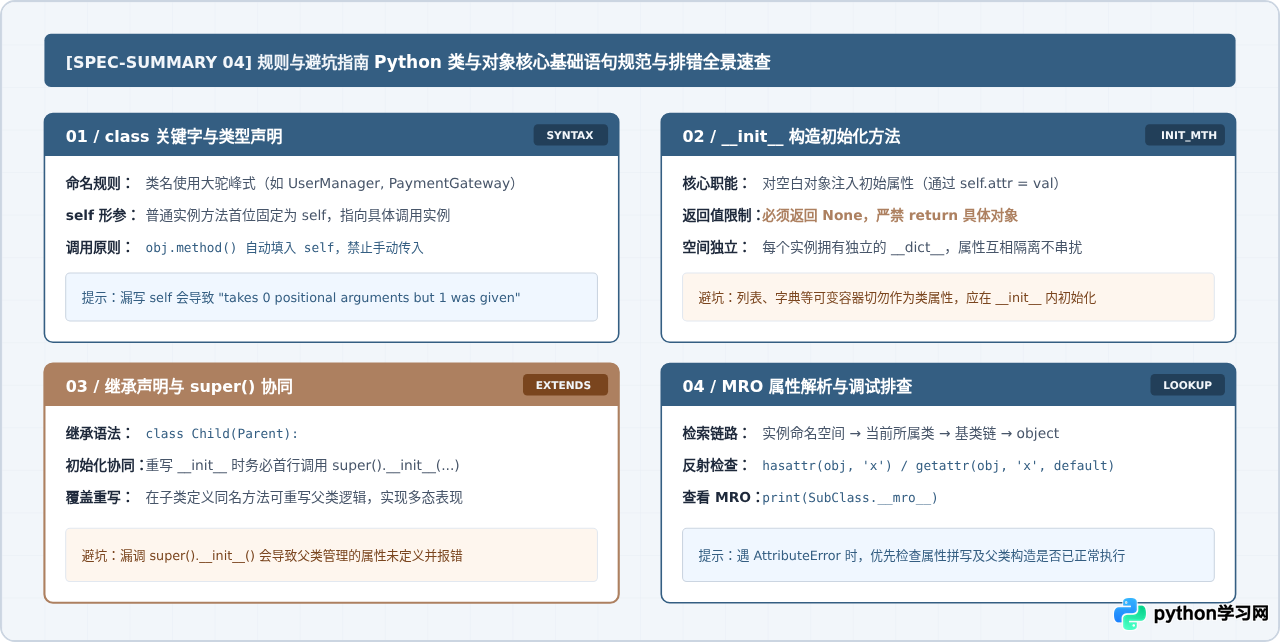Viewport: 1280px width, 642px height.
Task: Click the '检索链路：' label
Action: (716, 433)
